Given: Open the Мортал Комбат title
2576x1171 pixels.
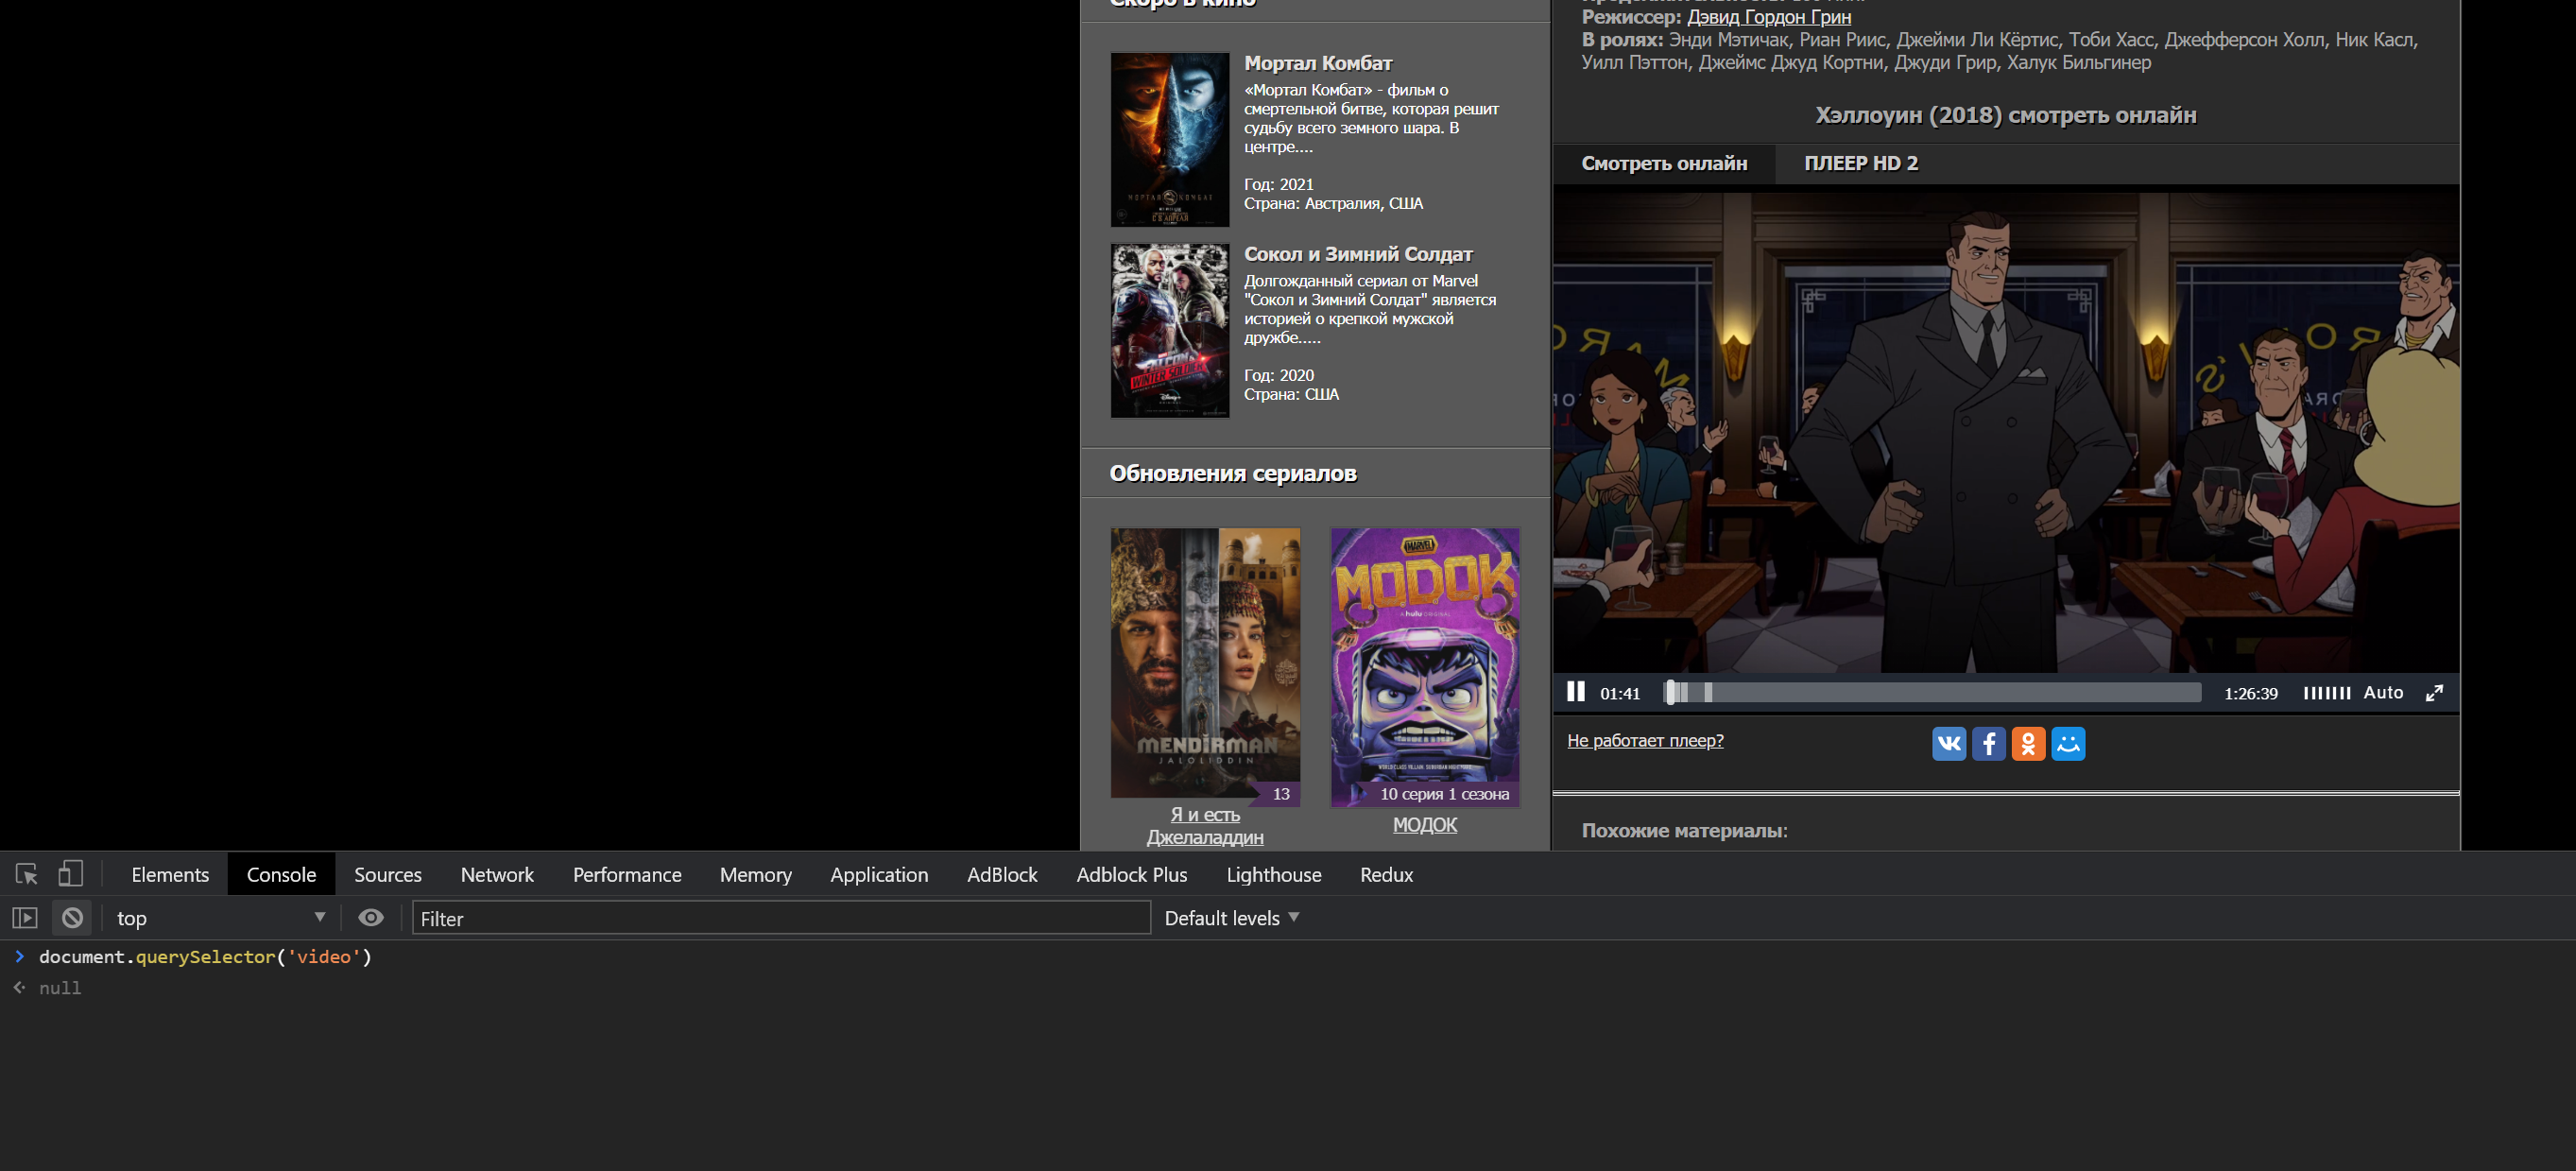Looking at the screenshot, I should 1318,63.
